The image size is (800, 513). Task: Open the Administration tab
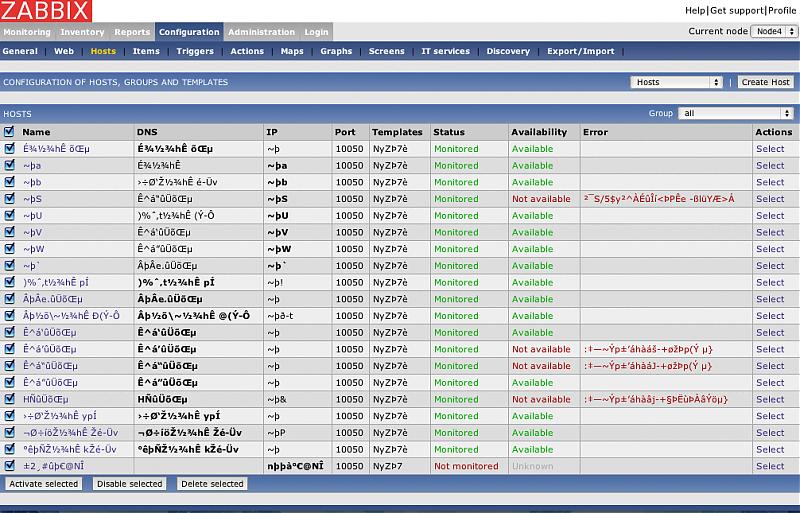pyautogui.click(x=261, y=32)
